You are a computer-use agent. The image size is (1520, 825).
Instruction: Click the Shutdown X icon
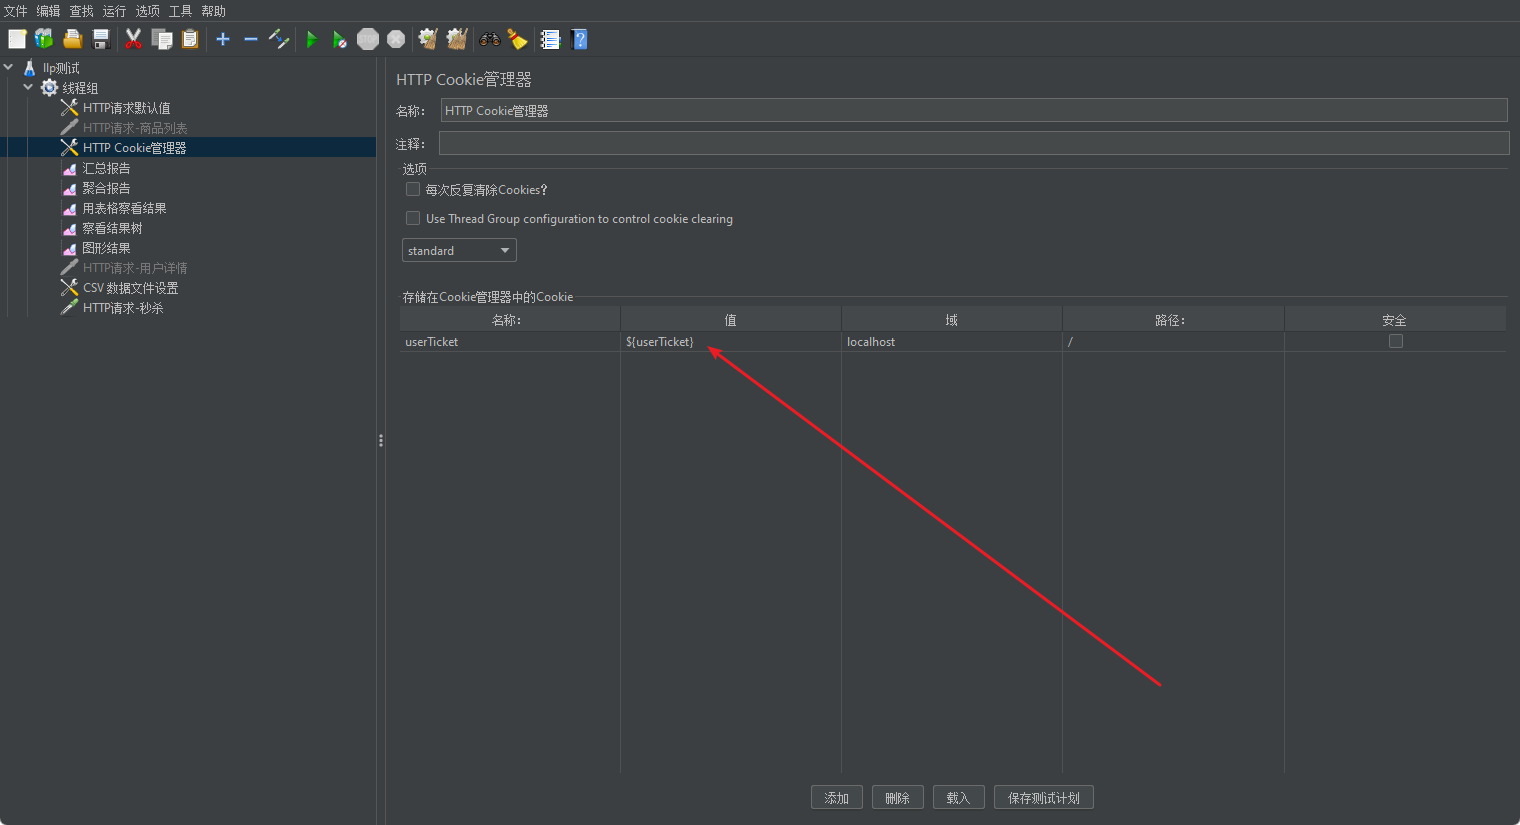tap(396, 39)
